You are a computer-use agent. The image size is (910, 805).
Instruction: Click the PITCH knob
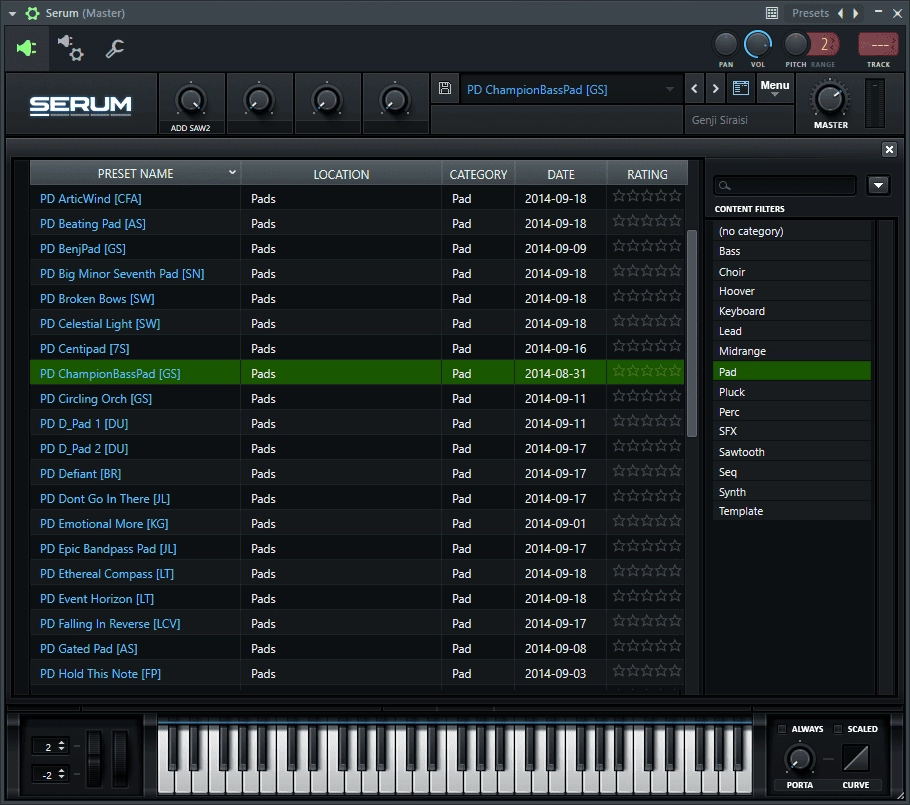(796, 44)
